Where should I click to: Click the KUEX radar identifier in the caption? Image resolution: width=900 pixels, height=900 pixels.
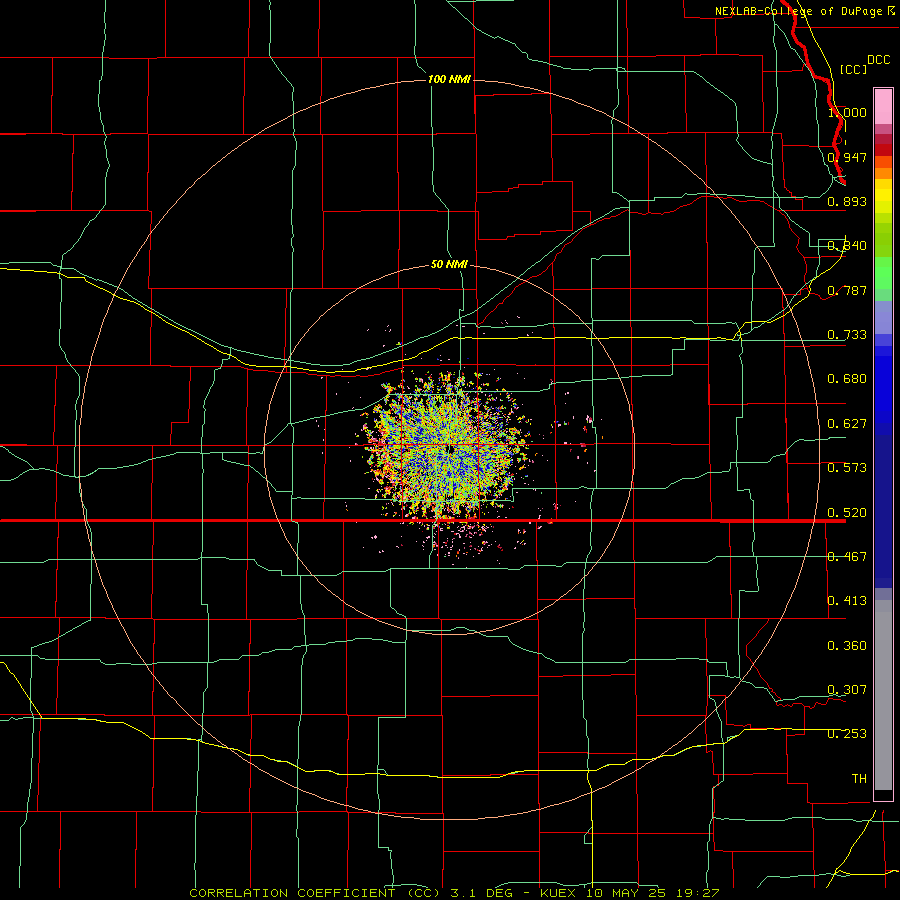(560, 893)
